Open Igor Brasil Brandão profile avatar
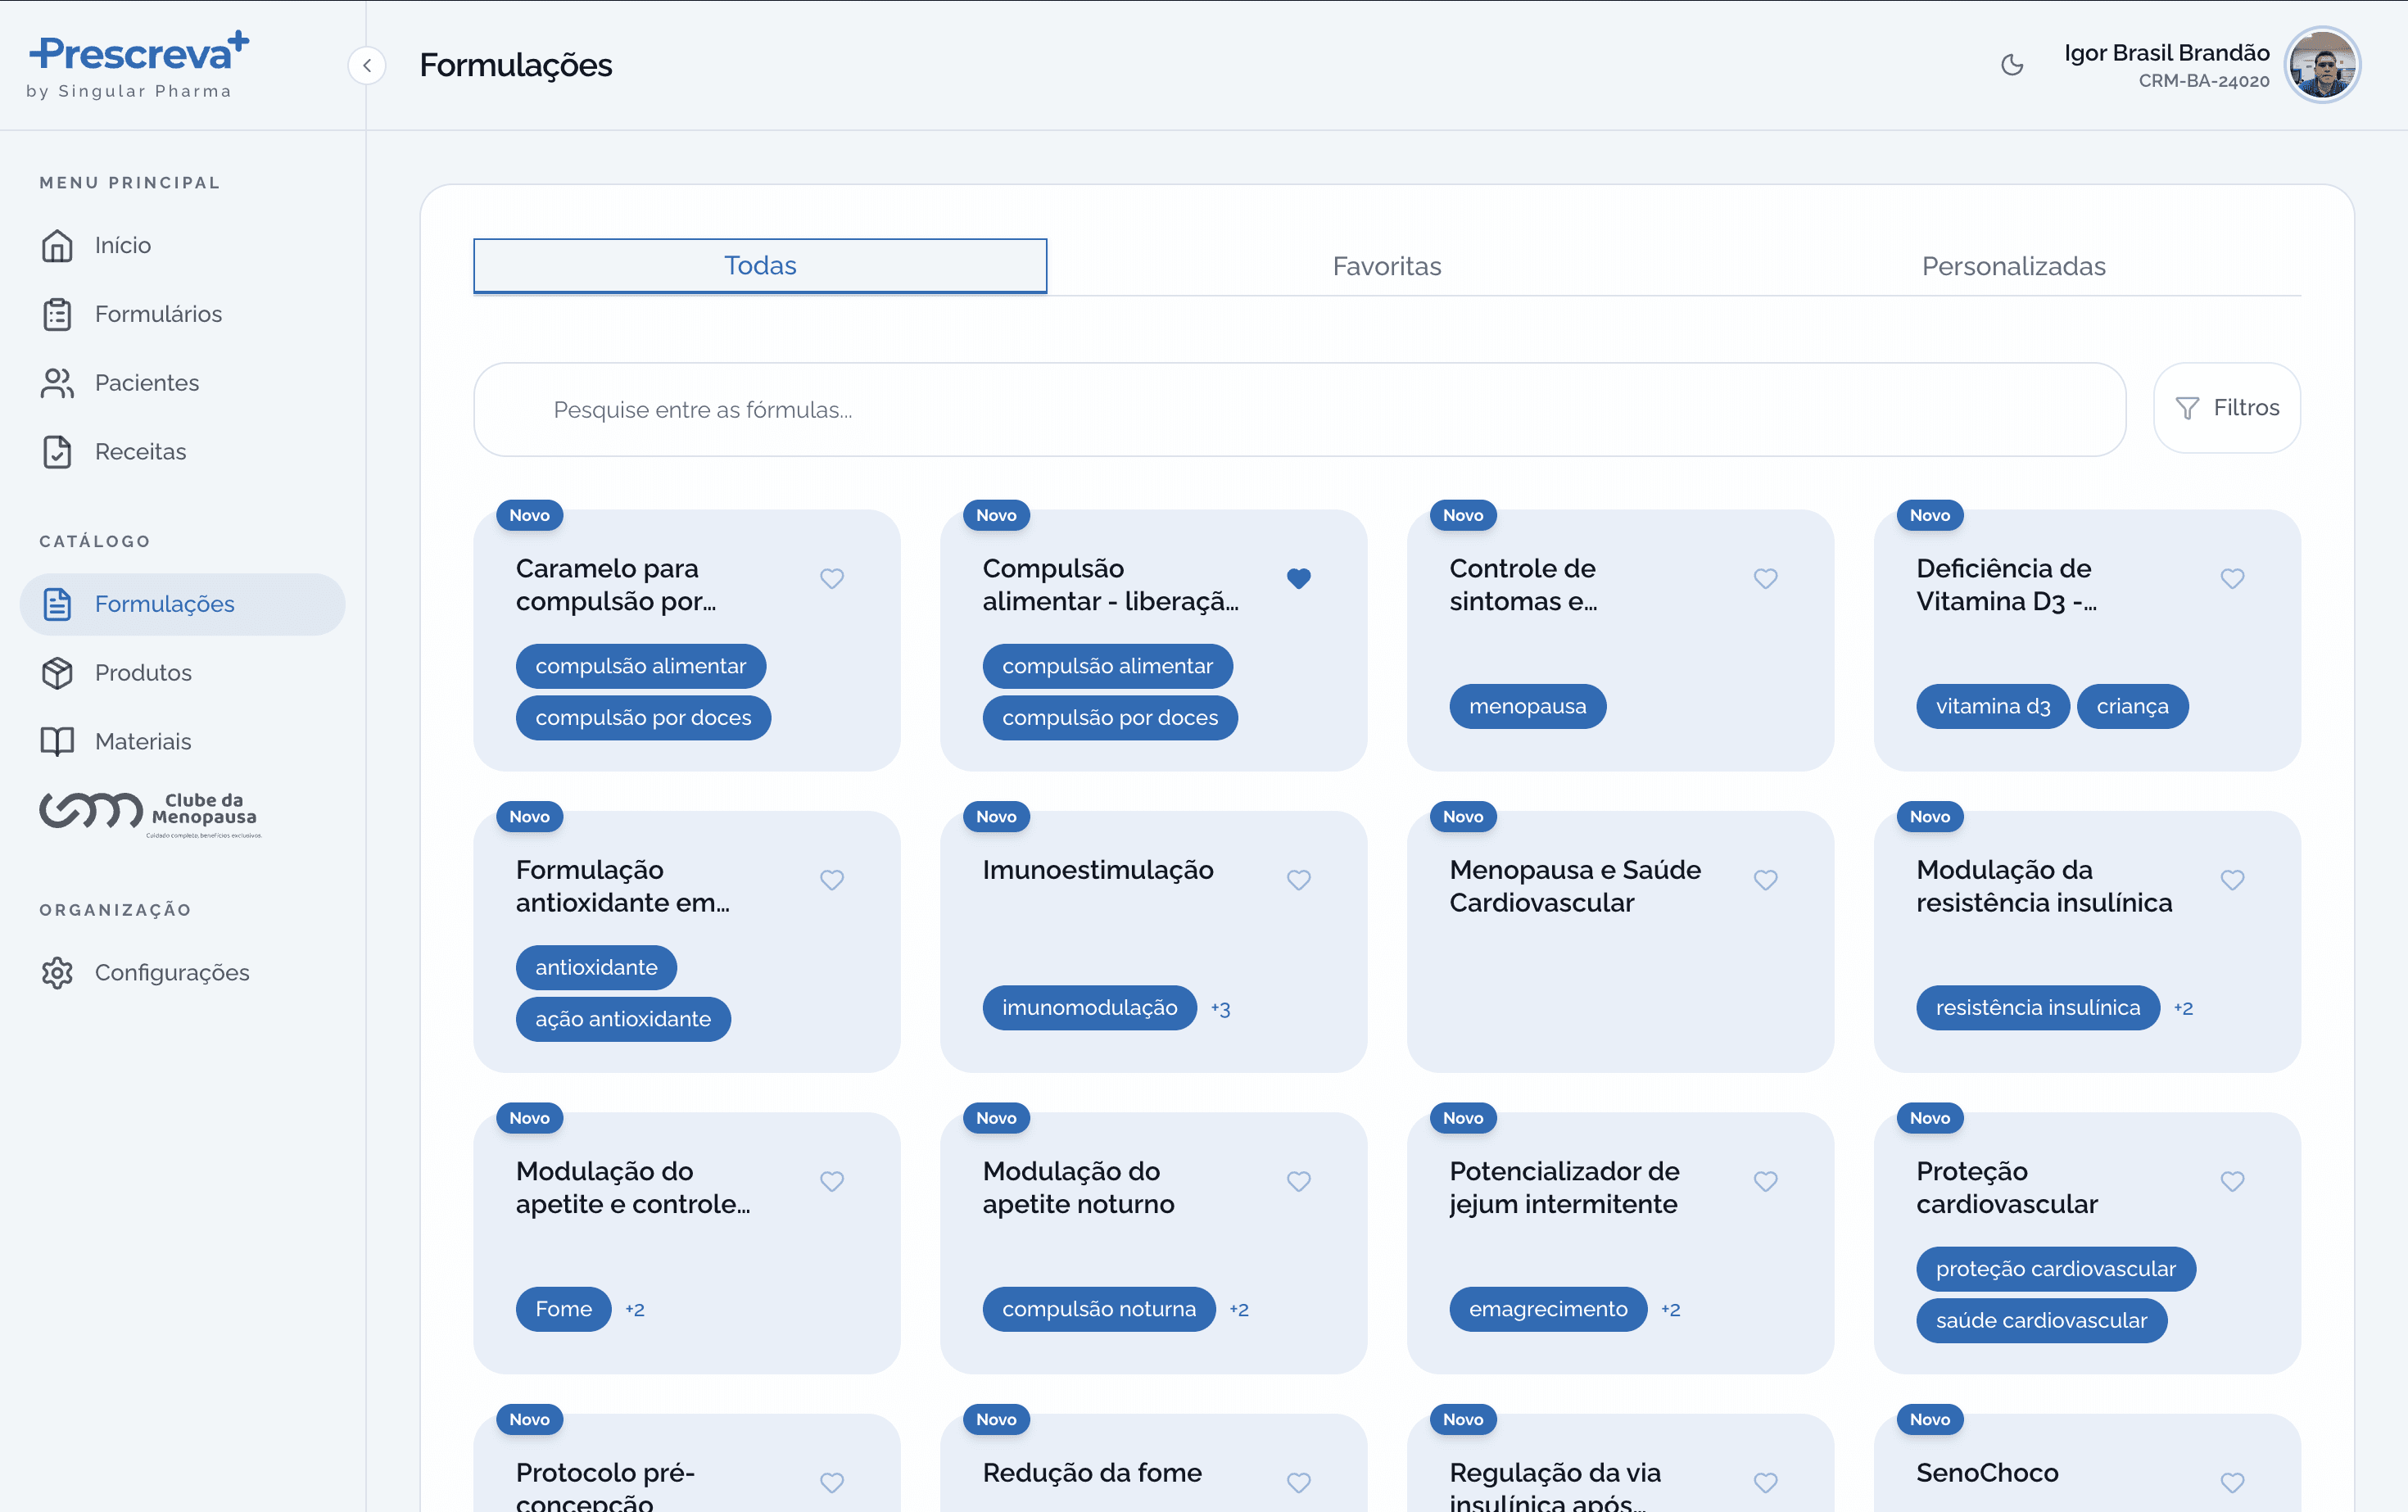The height and width of the screenshot is (1512, 2408). 2322,66
